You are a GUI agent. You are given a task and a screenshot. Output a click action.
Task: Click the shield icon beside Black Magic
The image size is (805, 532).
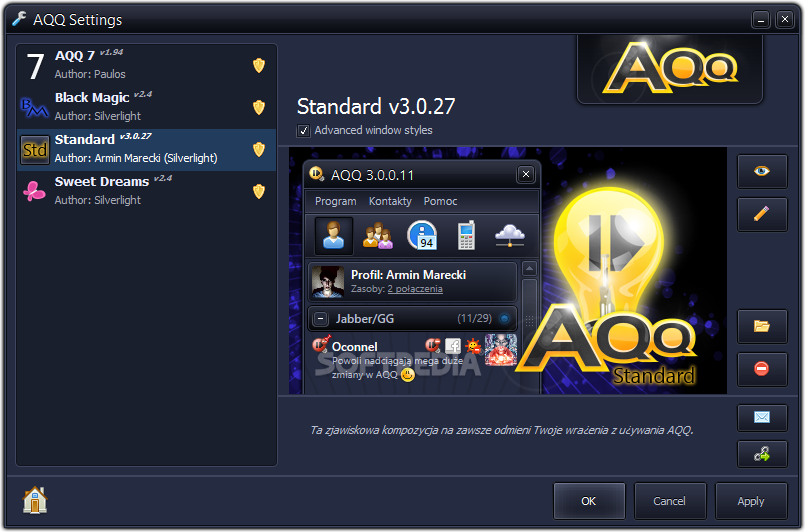click(259, 107)
